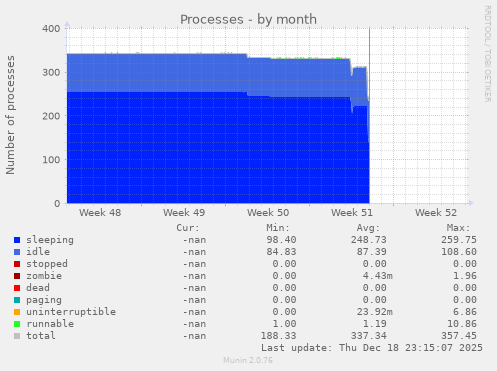Viewport: 497px width, 371px height.
Task: Select the 'Week 50' axis label
Action: (268, 213)
